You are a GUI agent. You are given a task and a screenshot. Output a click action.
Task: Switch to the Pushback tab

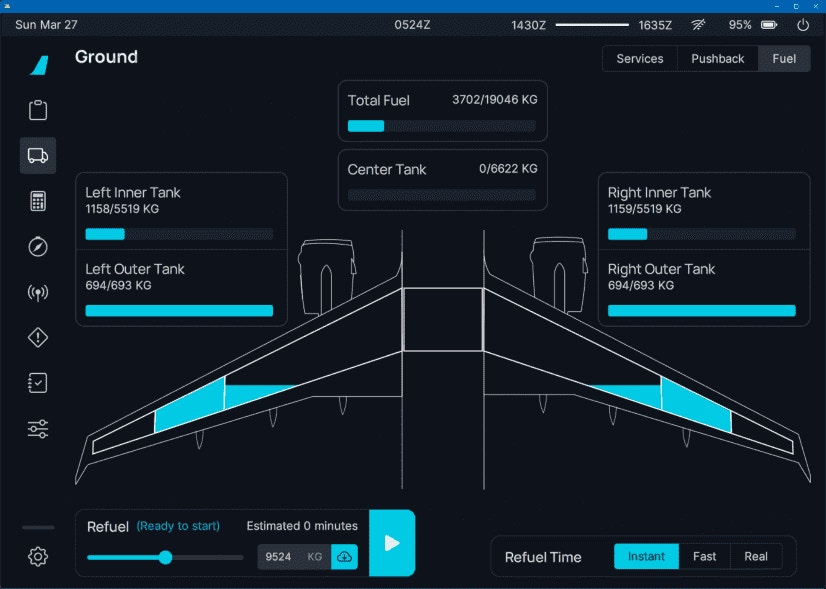717,59
